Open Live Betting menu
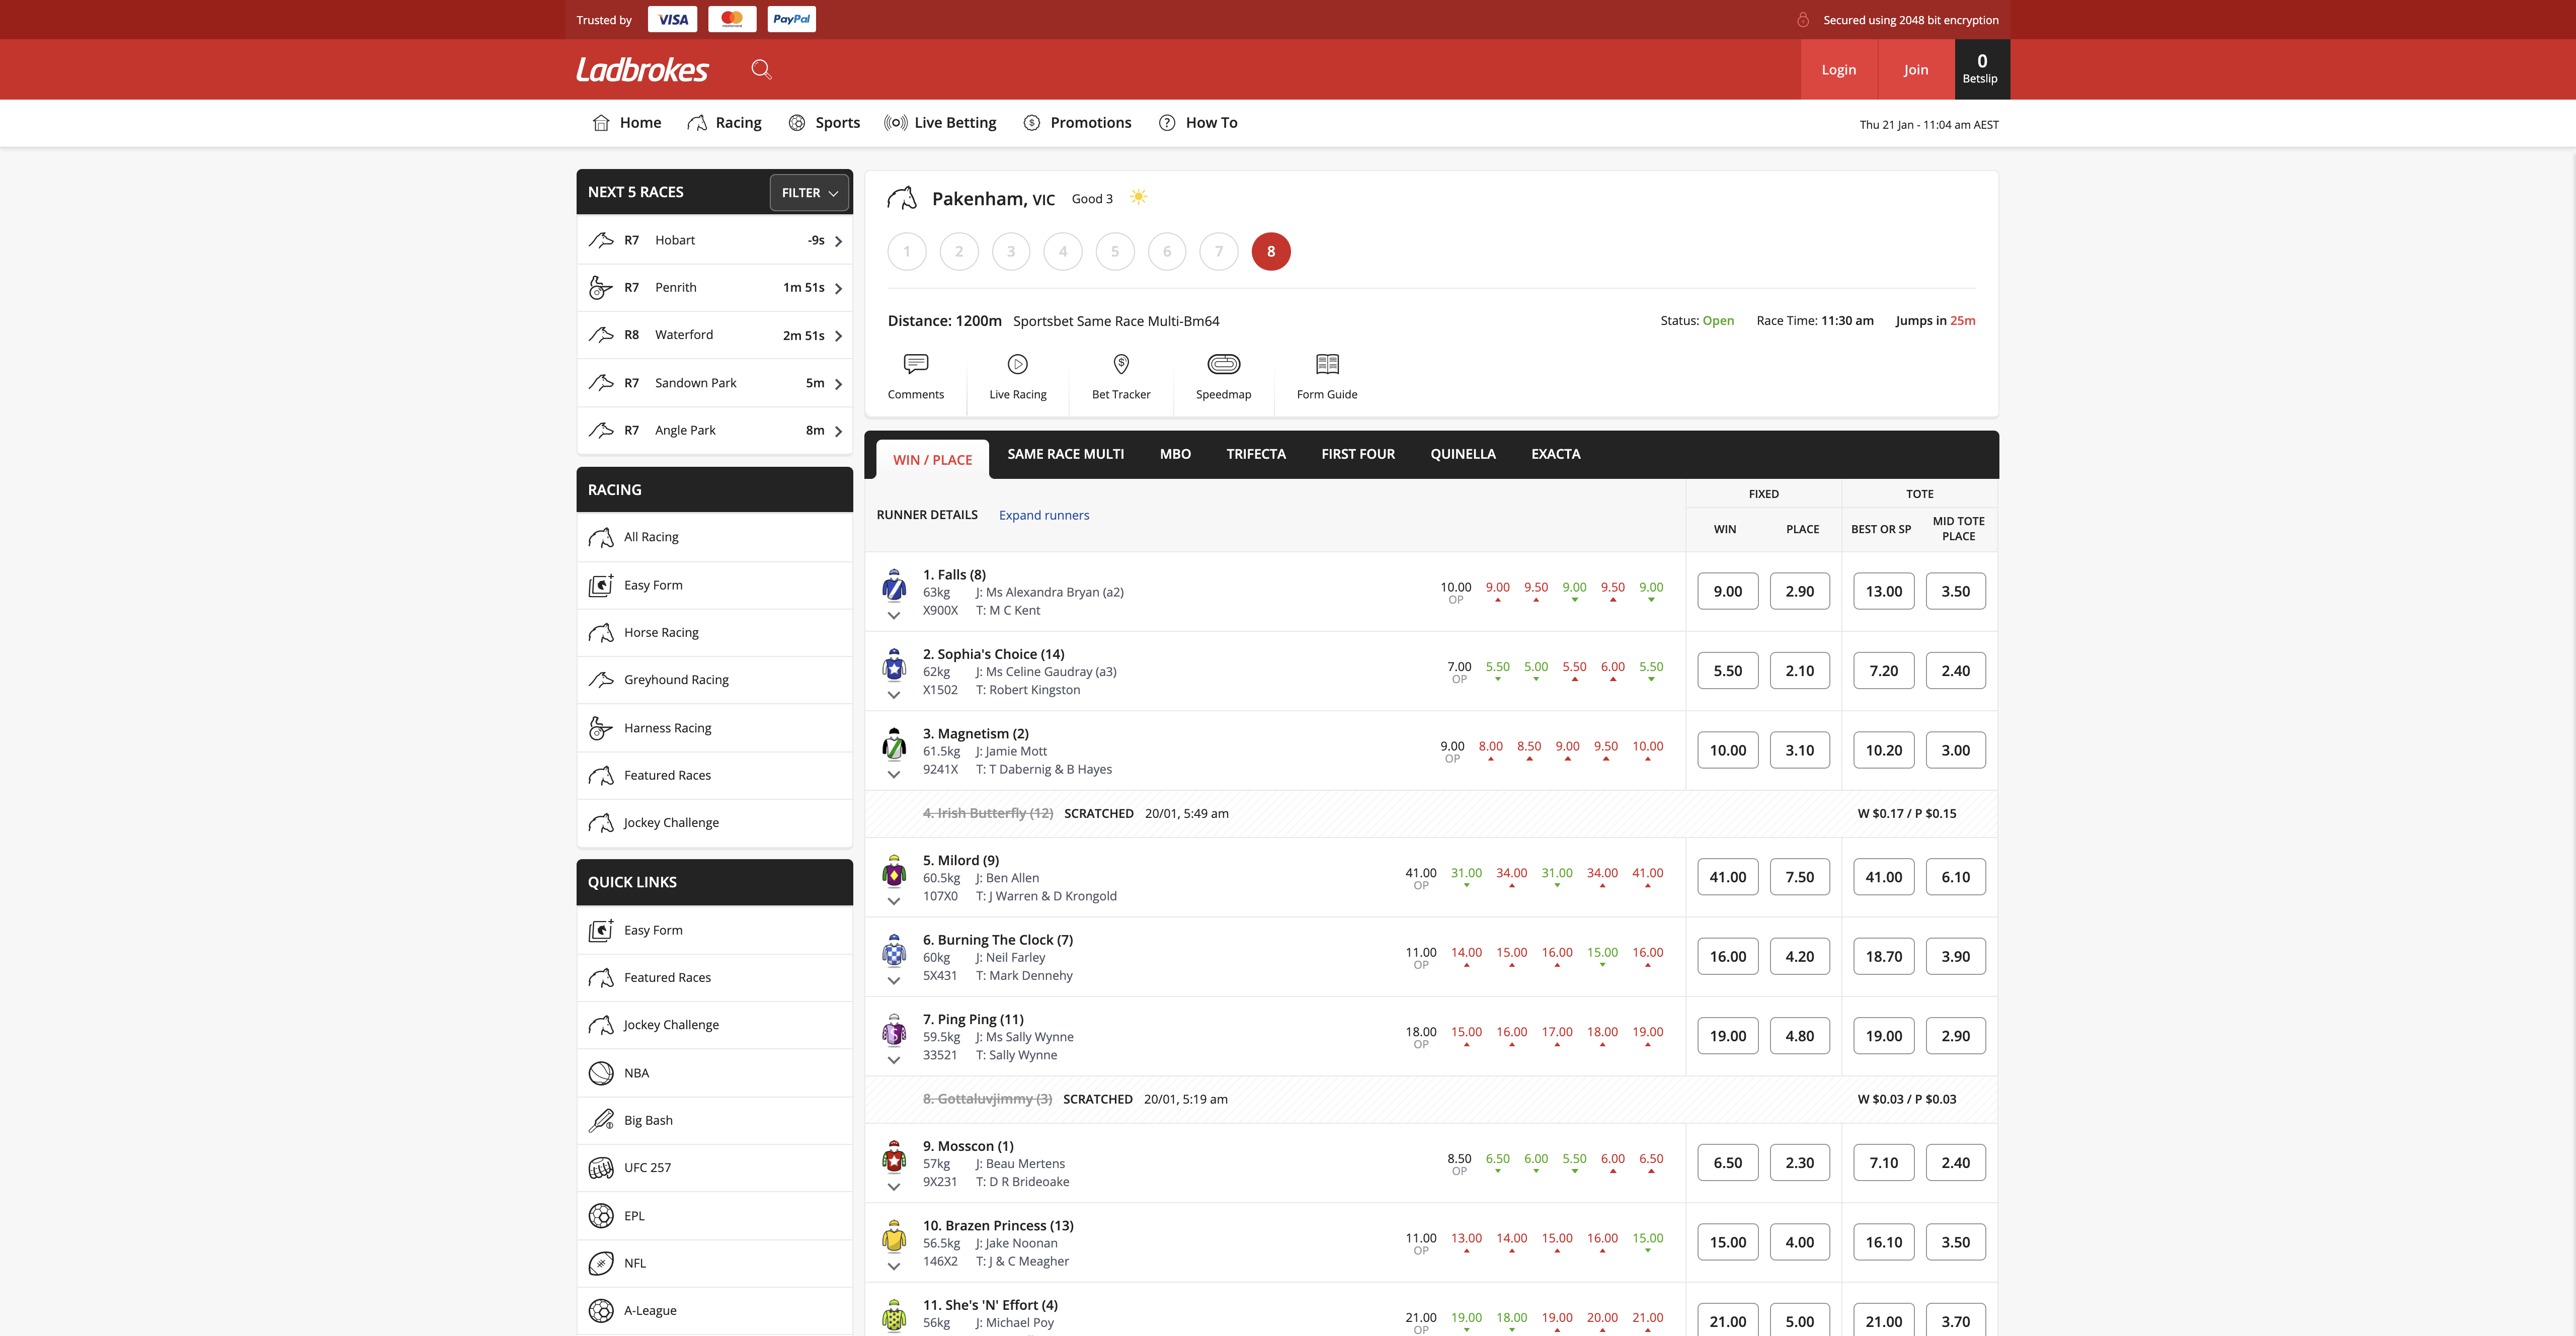The height and width of the screenshot is (1336, 2576). coord(940,123)
